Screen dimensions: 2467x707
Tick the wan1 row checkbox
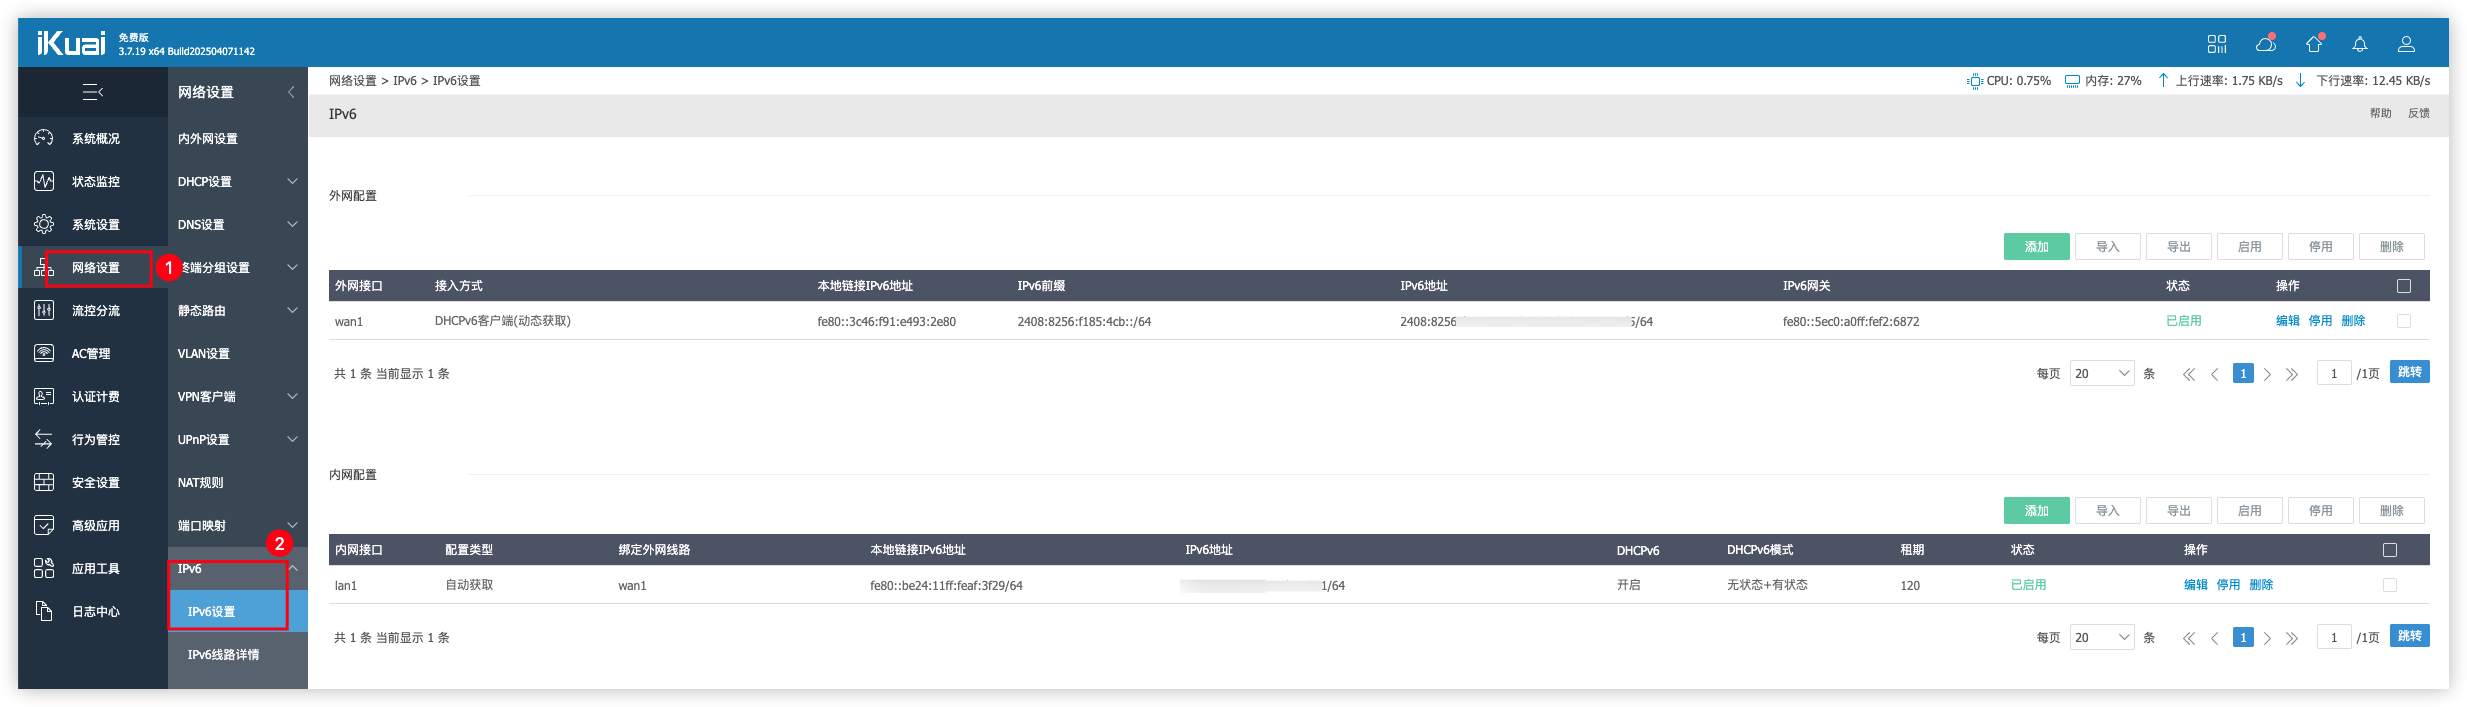(x=2404, y=321)
